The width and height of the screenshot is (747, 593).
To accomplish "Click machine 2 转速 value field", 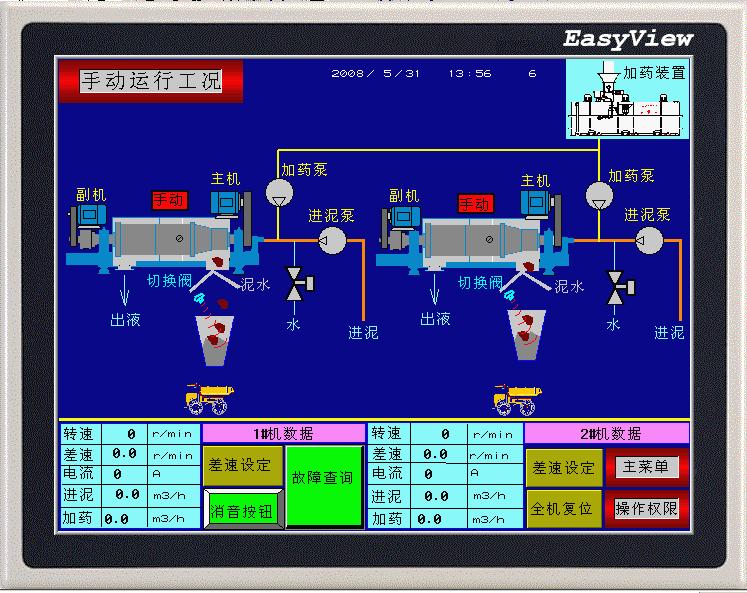I will point(439,434).
